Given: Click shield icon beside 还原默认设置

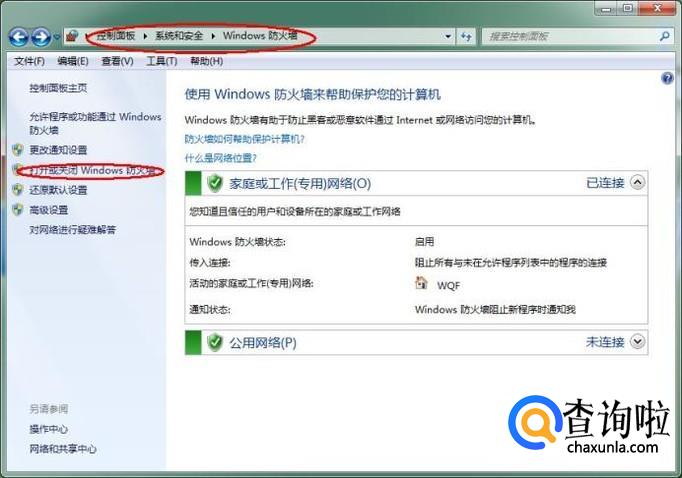Looking at the screenshot, I should (x=18, y=190).
